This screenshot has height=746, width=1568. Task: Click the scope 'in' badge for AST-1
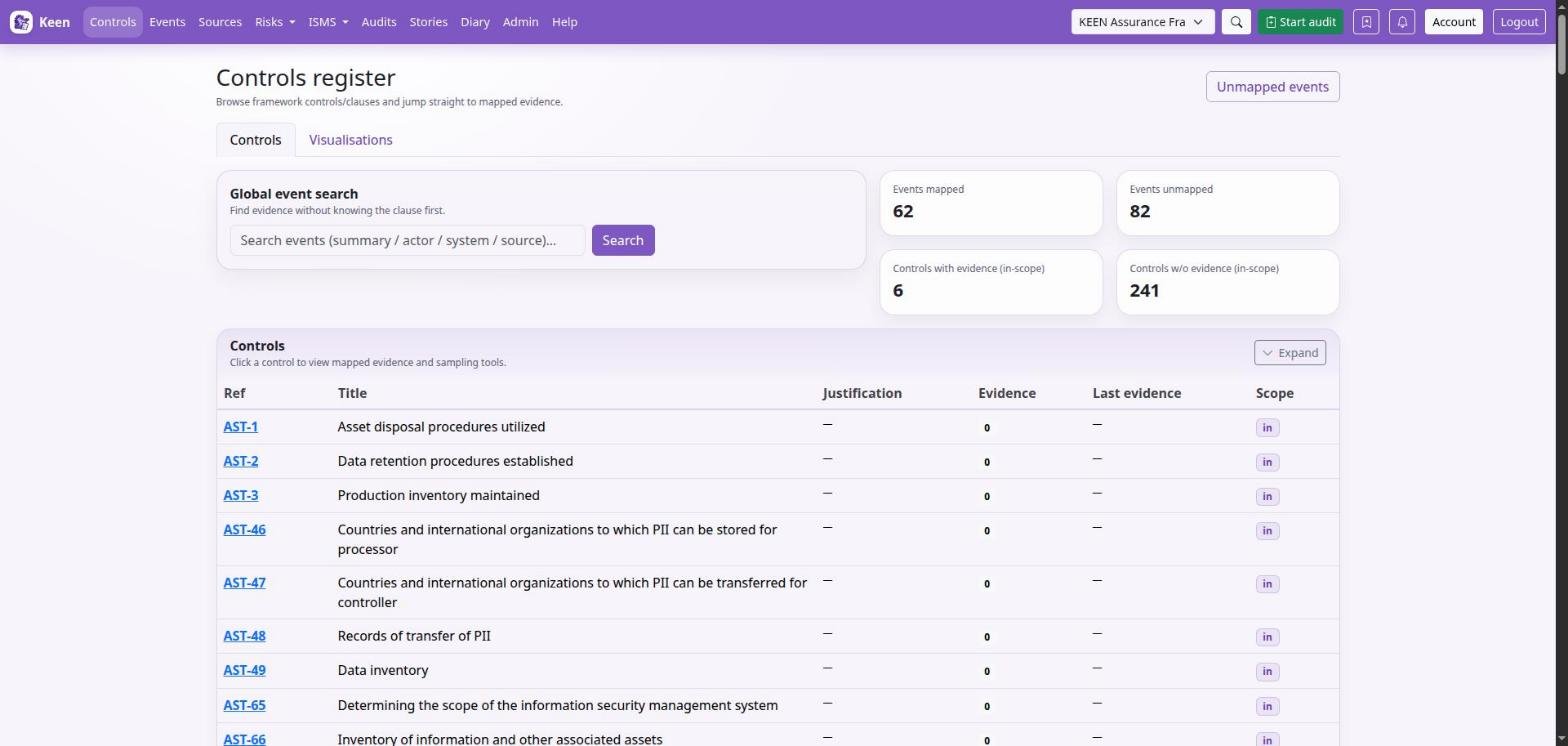1267,428
